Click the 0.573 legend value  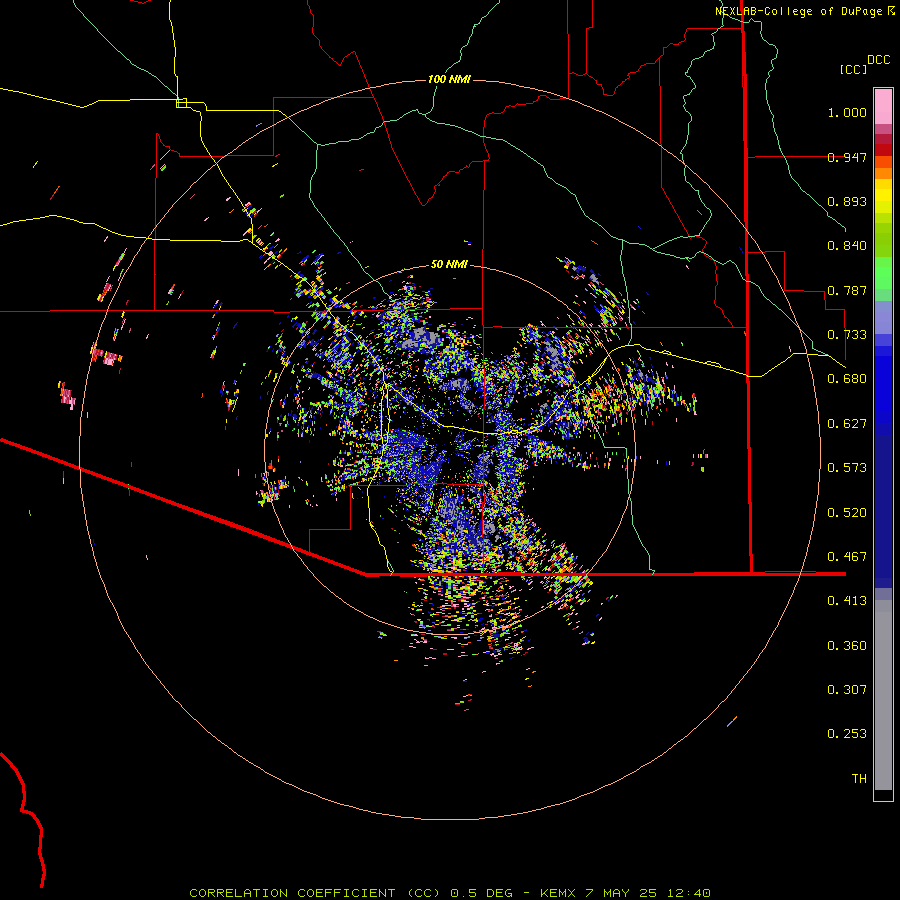coord(847,468)
